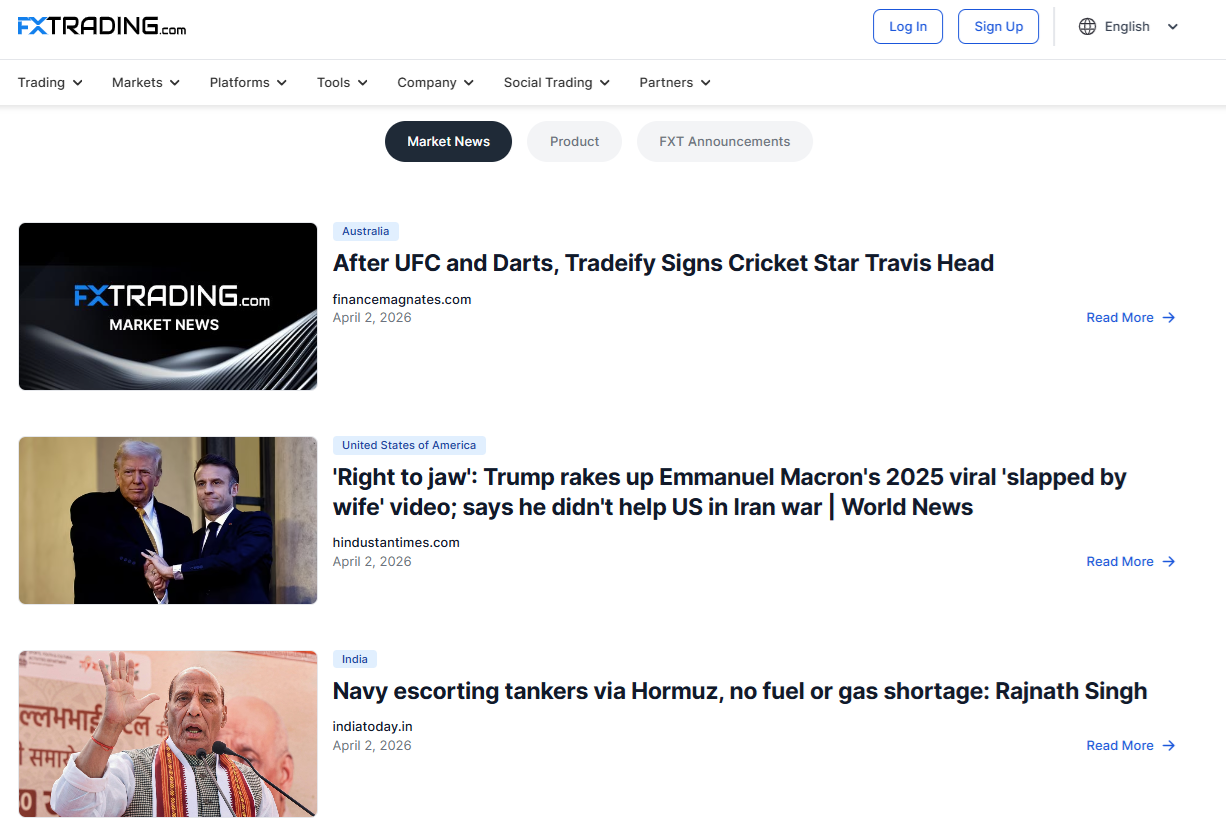Open the FXTrading Market News thumbnail

[x=168, y=306]
